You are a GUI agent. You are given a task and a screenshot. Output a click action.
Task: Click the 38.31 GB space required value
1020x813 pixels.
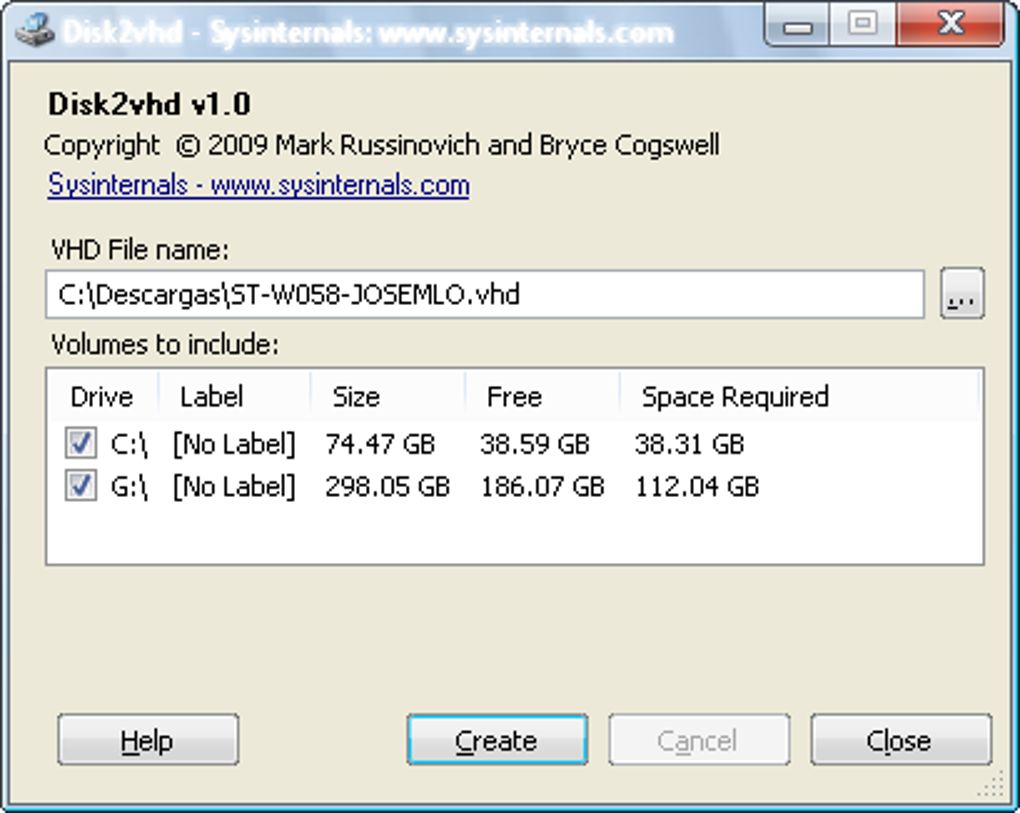[690, 445]
